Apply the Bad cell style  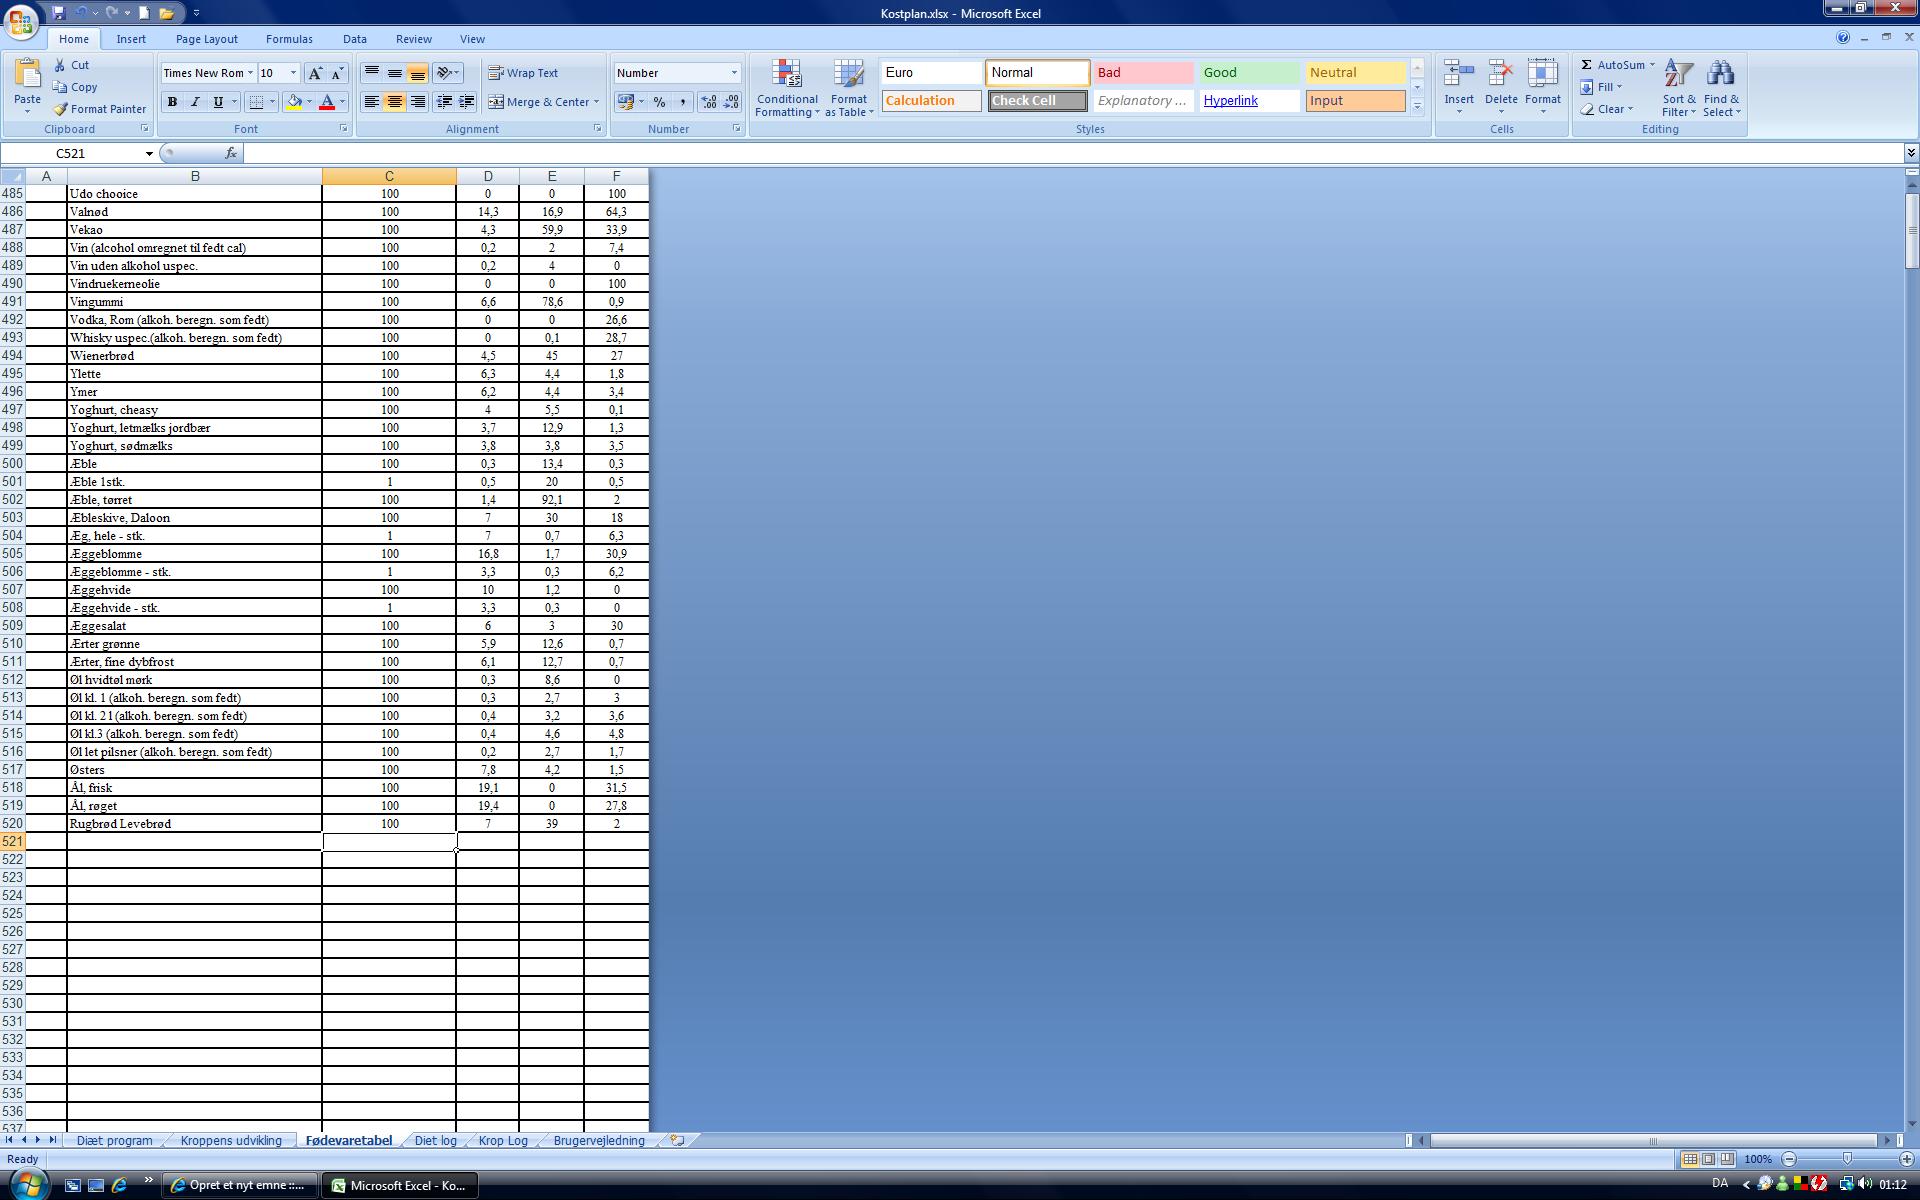[x=1143, y=73]
